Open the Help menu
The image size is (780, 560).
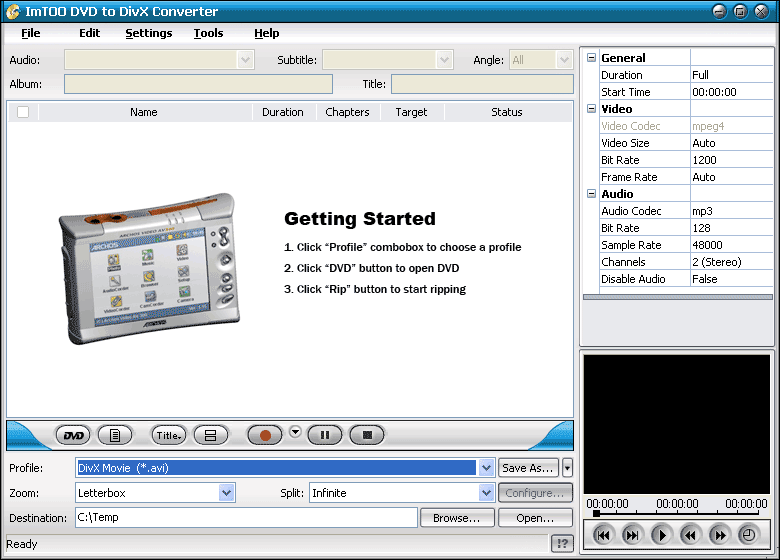[267, 33]
